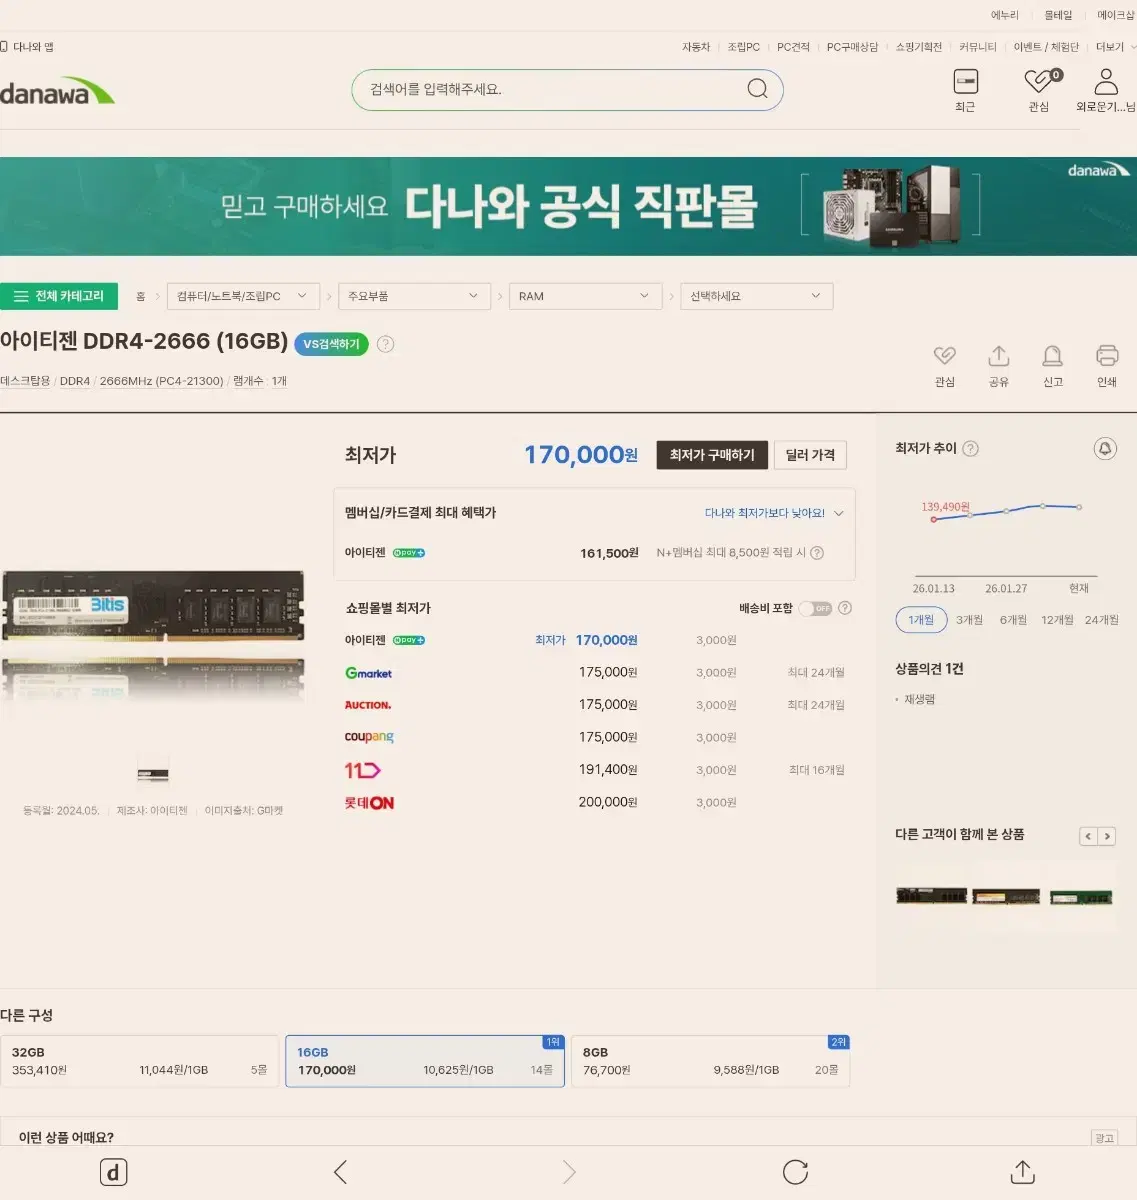Expand 다나와 최저가보다 낮아요! chevron

tap(839, 513)
